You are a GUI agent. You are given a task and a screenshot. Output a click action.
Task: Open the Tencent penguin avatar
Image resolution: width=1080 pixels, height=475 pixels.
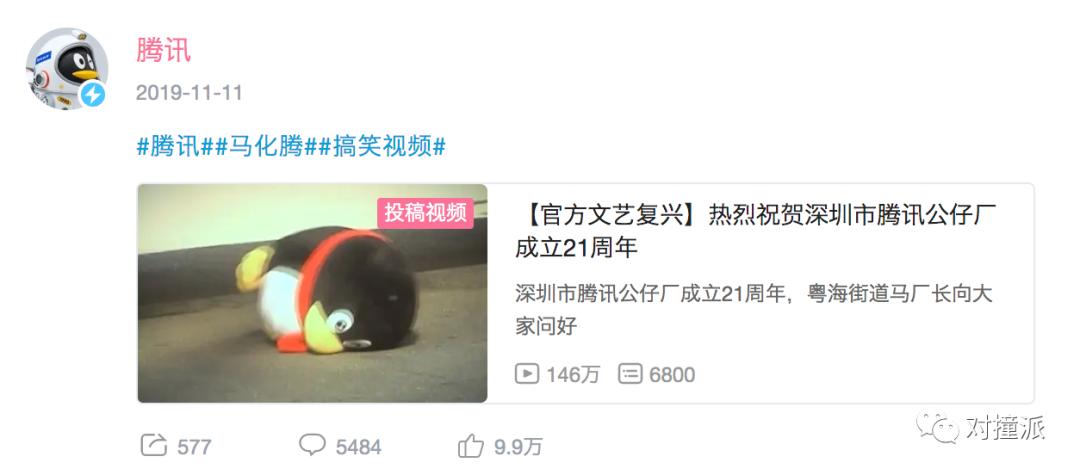(67, 68)
